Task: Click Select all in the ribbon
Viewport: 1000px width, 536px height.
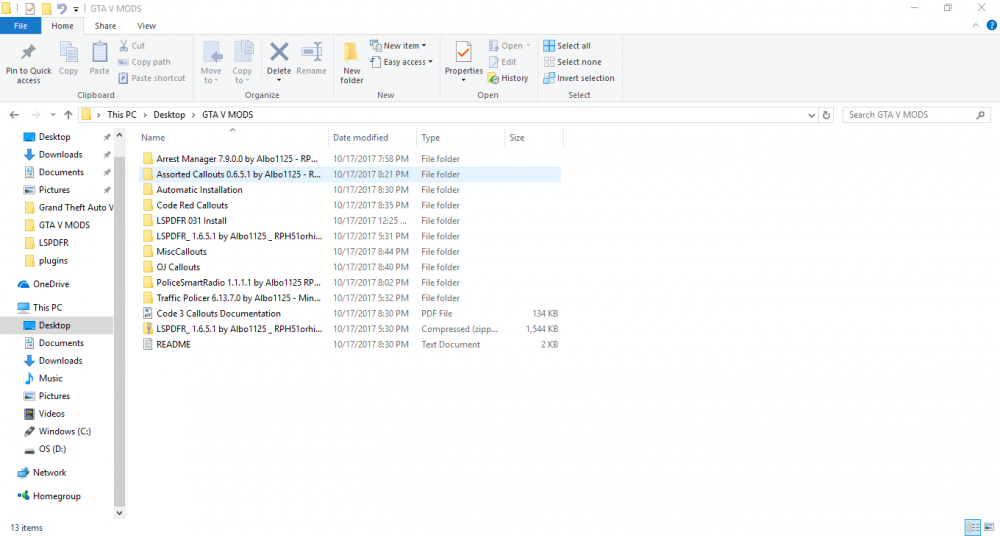Action: [567, 46]
